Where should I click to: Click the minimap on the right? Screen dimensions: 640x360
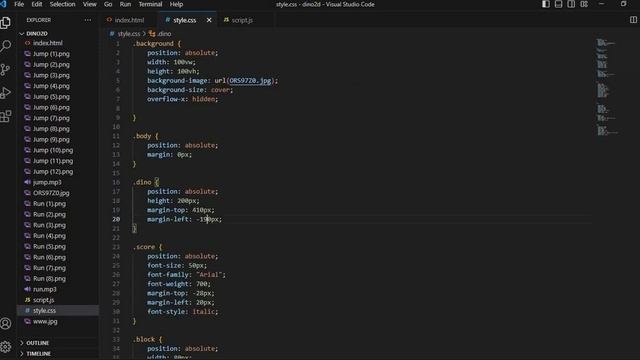point(607,87)
